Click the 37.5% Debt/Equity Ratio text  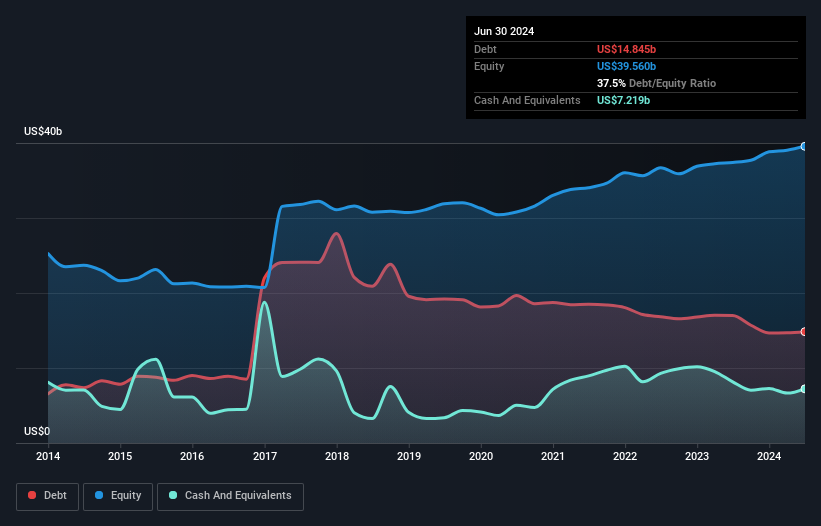pyautogui.click(x=656, y=83)
